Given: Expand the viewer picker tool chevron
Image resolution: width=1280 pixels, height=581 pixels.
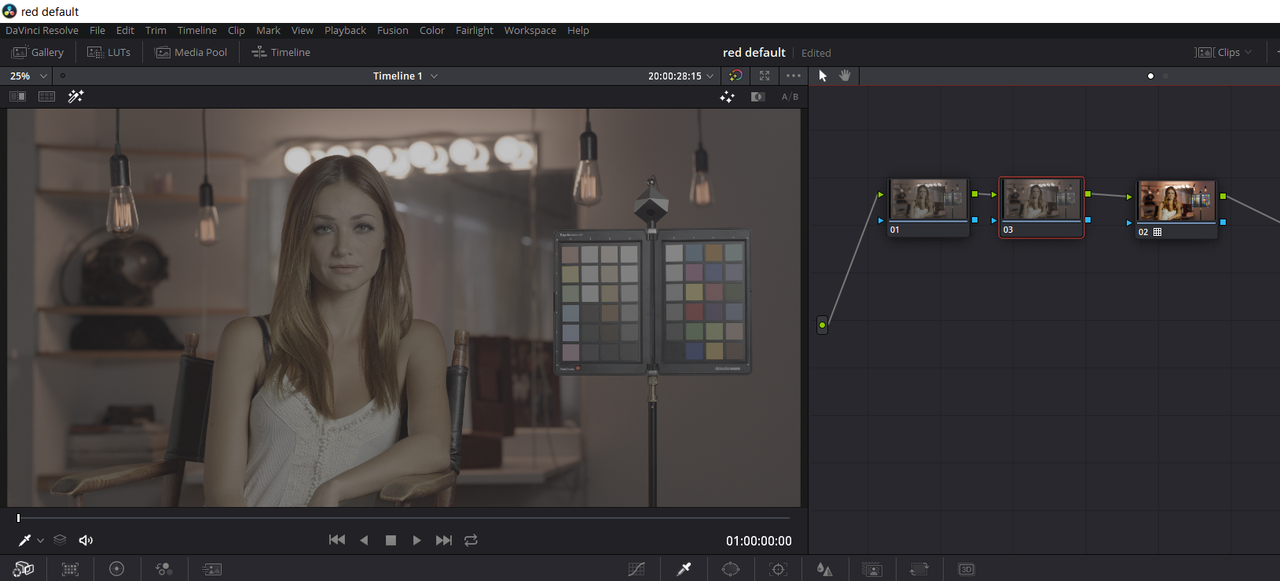Looking at the screenshot, I should [40, 540].
